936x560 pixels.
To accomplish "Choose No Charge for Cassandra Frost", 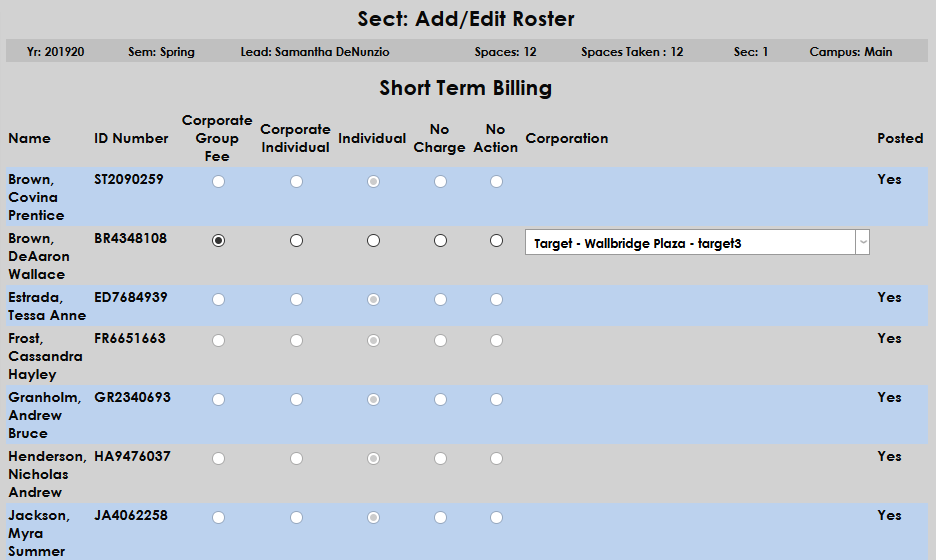I will click(x=440, y=341).
